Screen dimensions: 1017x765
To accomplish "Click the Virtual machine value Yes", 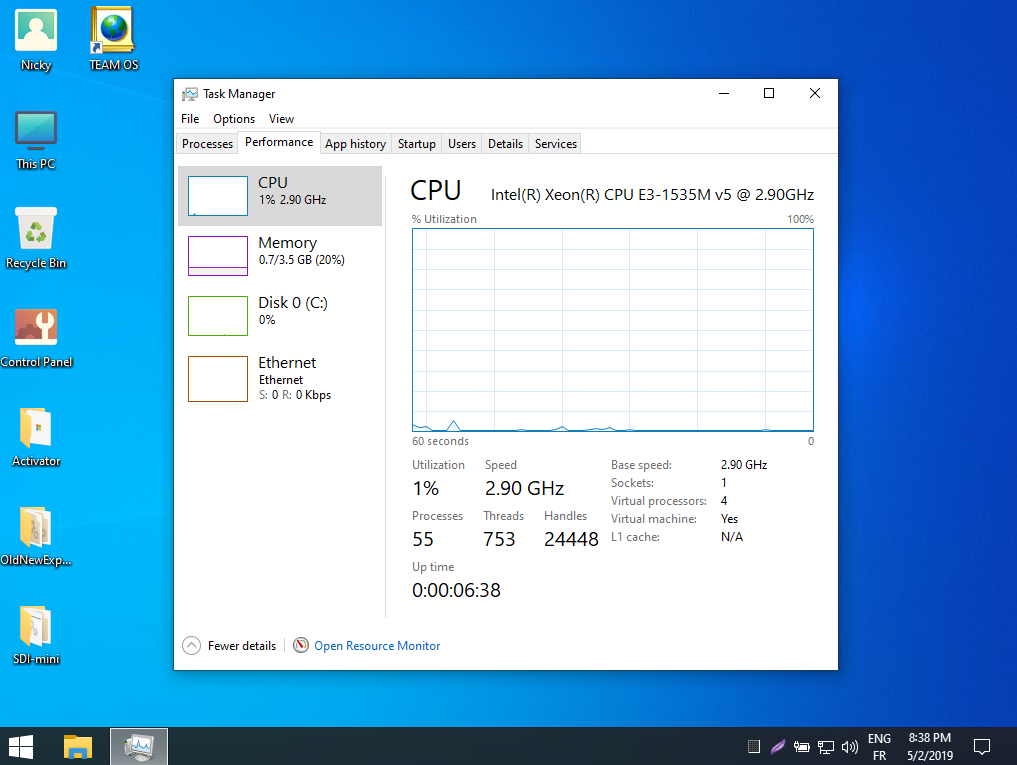I will (729, 518).
